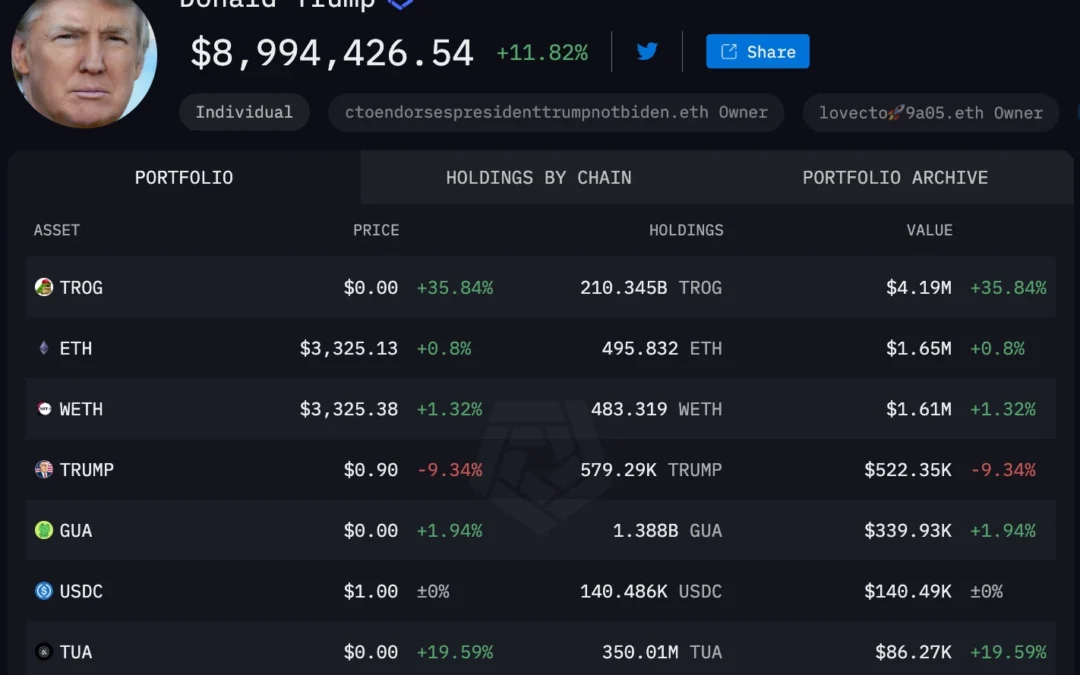Switch to the Holdings By Chain tab
This screenshot has height=675, width=1080.
click(x=538, y=178)
